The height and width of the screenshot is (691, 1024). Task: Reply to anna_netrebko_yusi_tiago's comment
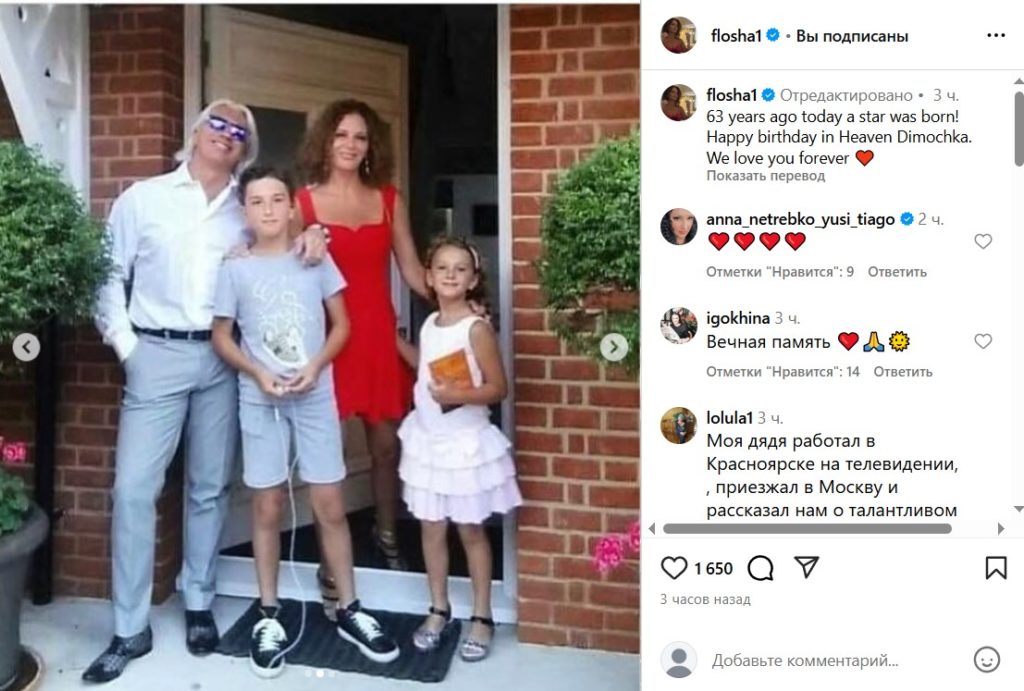(x=897, y=272)
